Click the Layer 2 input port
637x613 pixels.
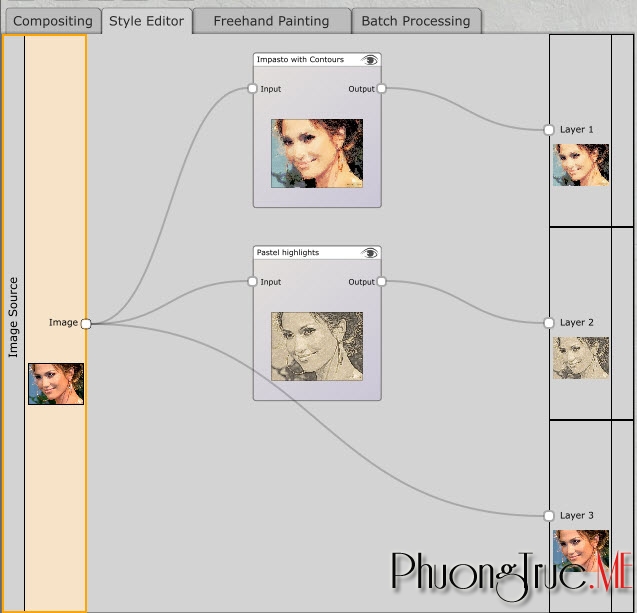click(549, 323)
